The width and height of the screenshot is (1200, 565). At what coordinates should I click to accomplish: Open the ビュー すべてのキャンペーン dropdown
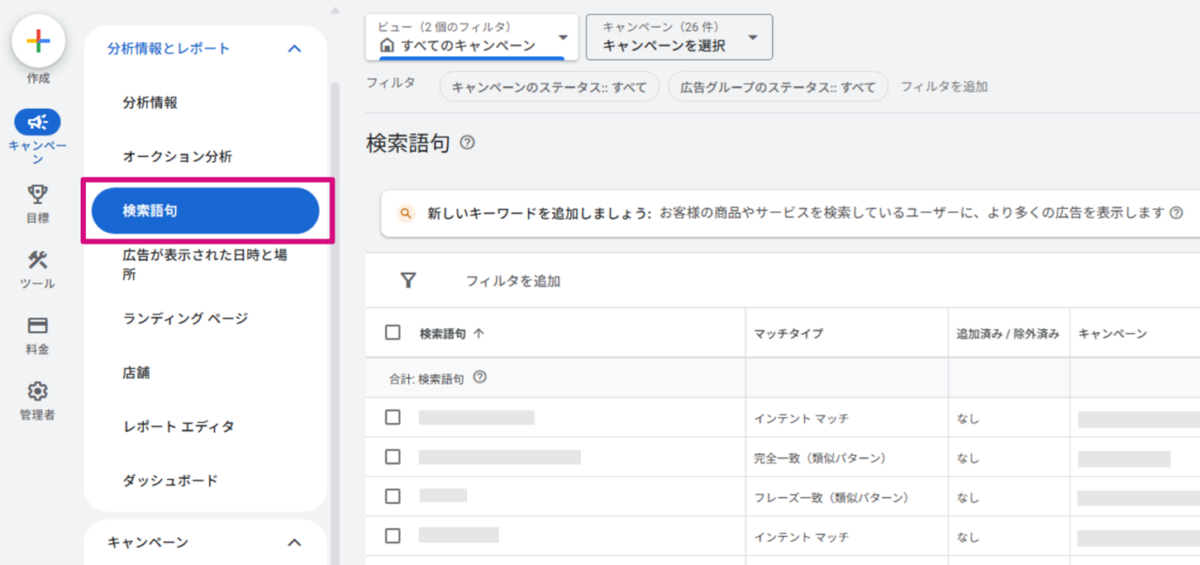coord(472,37)
